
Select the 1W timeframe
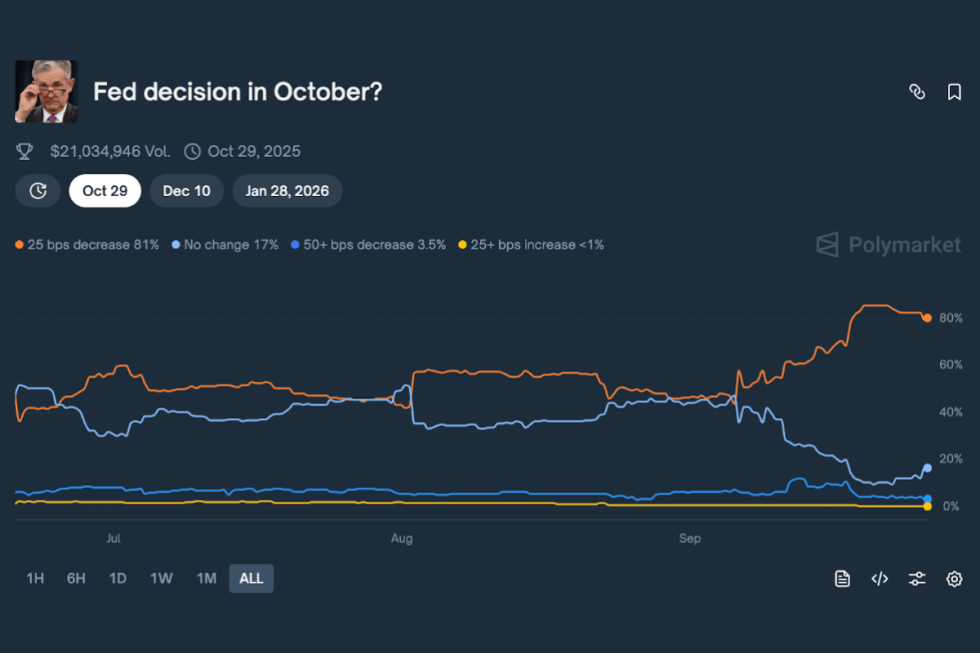coord(161,578)
